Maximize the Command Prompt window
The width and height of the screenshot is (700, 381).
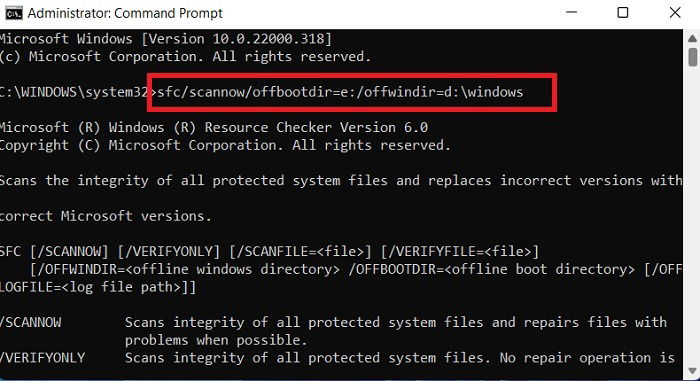pyautogui.click(x=622, y=13)
